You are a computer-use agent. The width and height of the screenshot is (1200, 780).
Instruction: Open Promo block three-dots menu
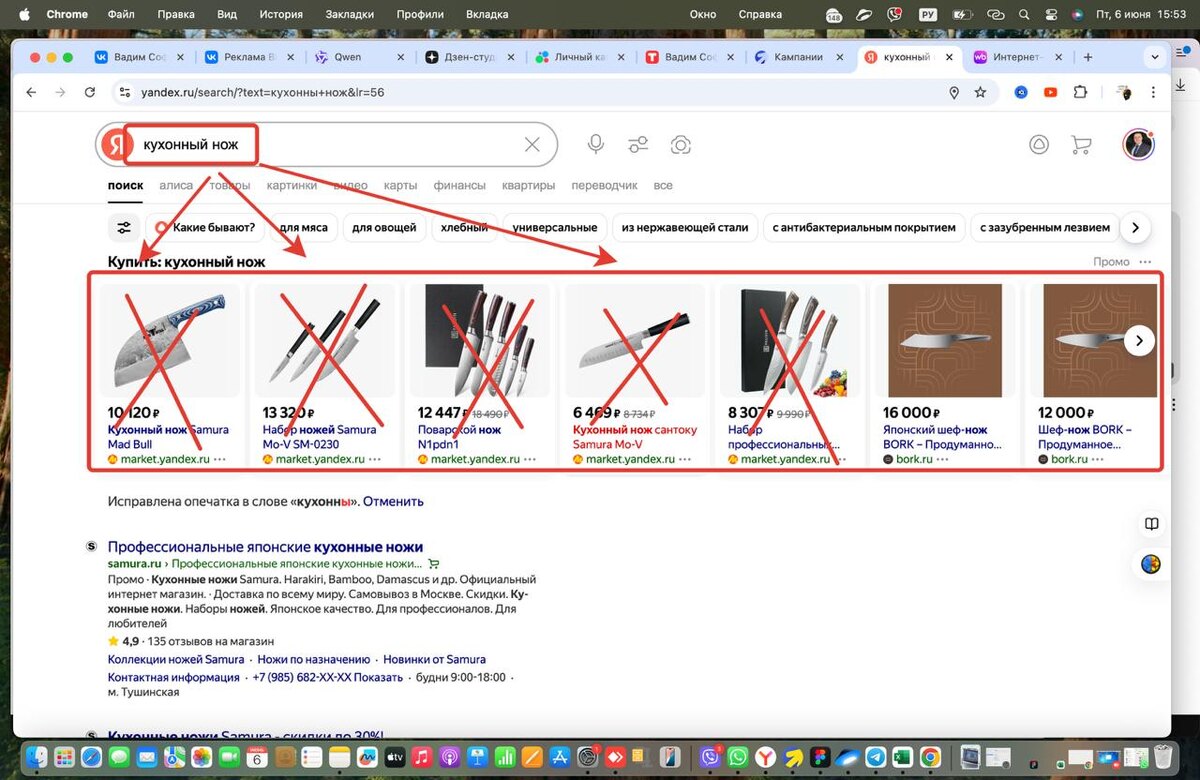(1145, 262)
